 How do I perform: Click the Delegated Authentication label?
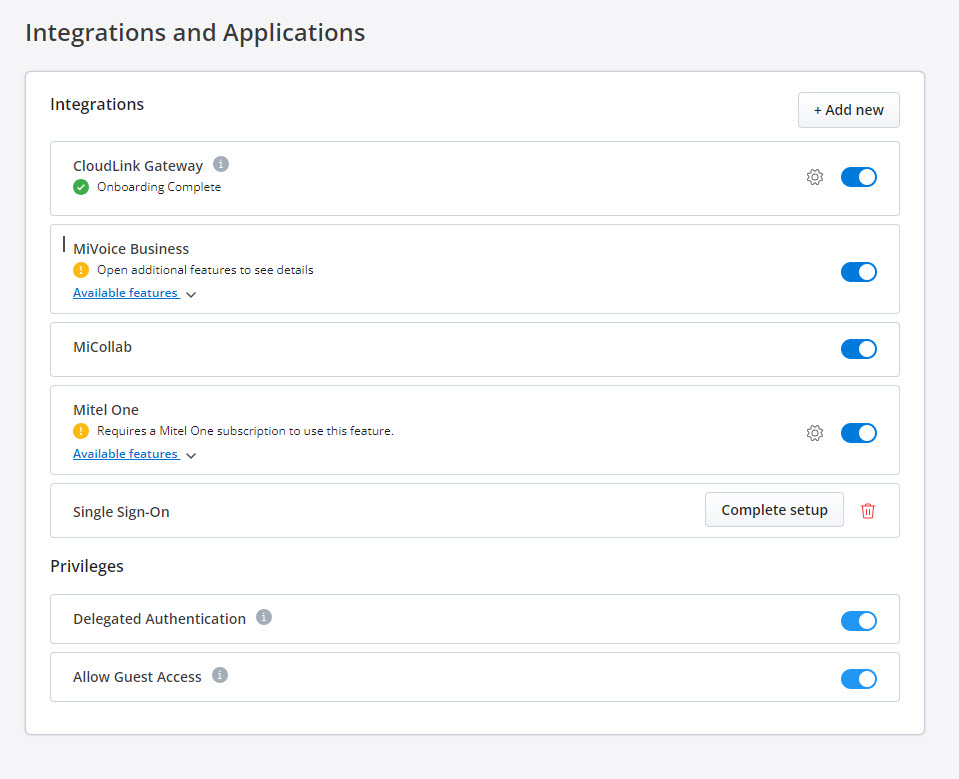[x=159, y=619]
